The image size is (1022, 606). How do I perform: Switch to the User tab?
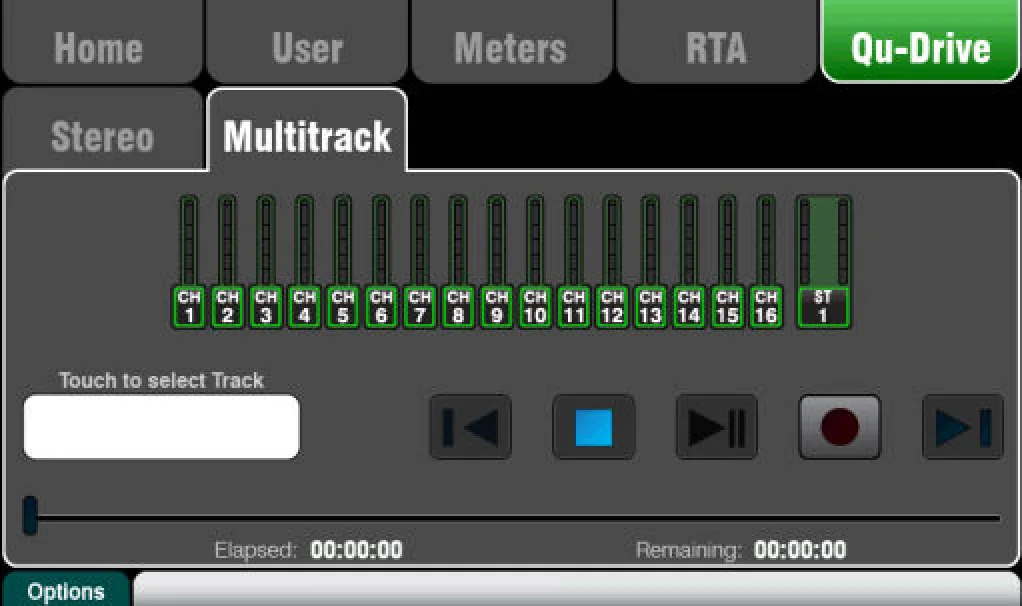(x=307, y=42)
